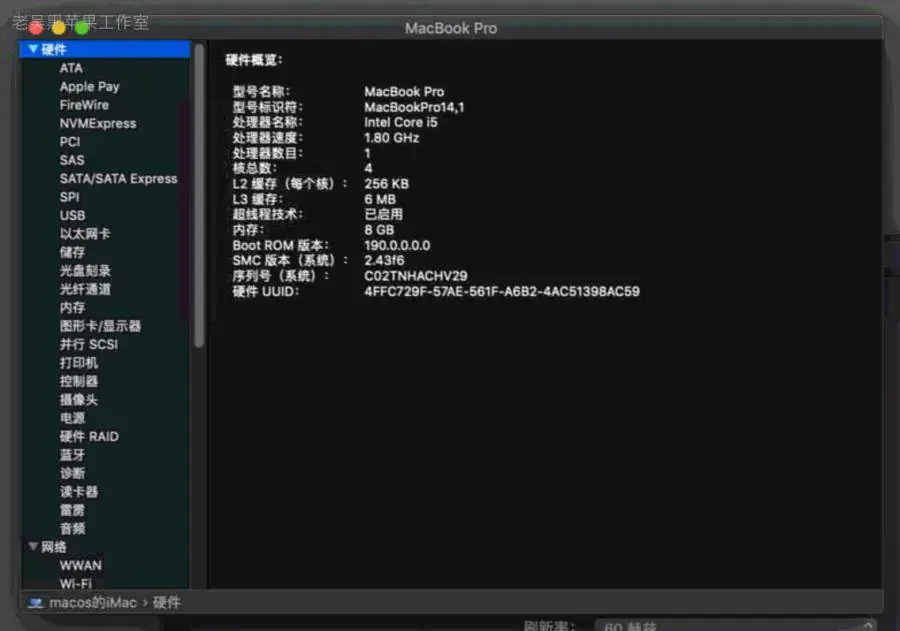The image size is (900, 631).
Task: Click the computer icon in path bar
Action: tap(36, 603)
